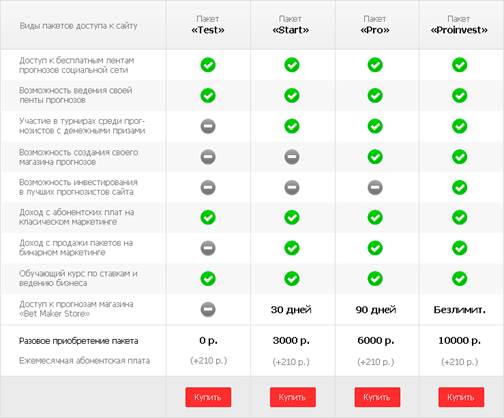This screenshot has width=504, height=418.
Task: Click gray minus for Bet Maker Store in Test column
Action: (208, 309)
